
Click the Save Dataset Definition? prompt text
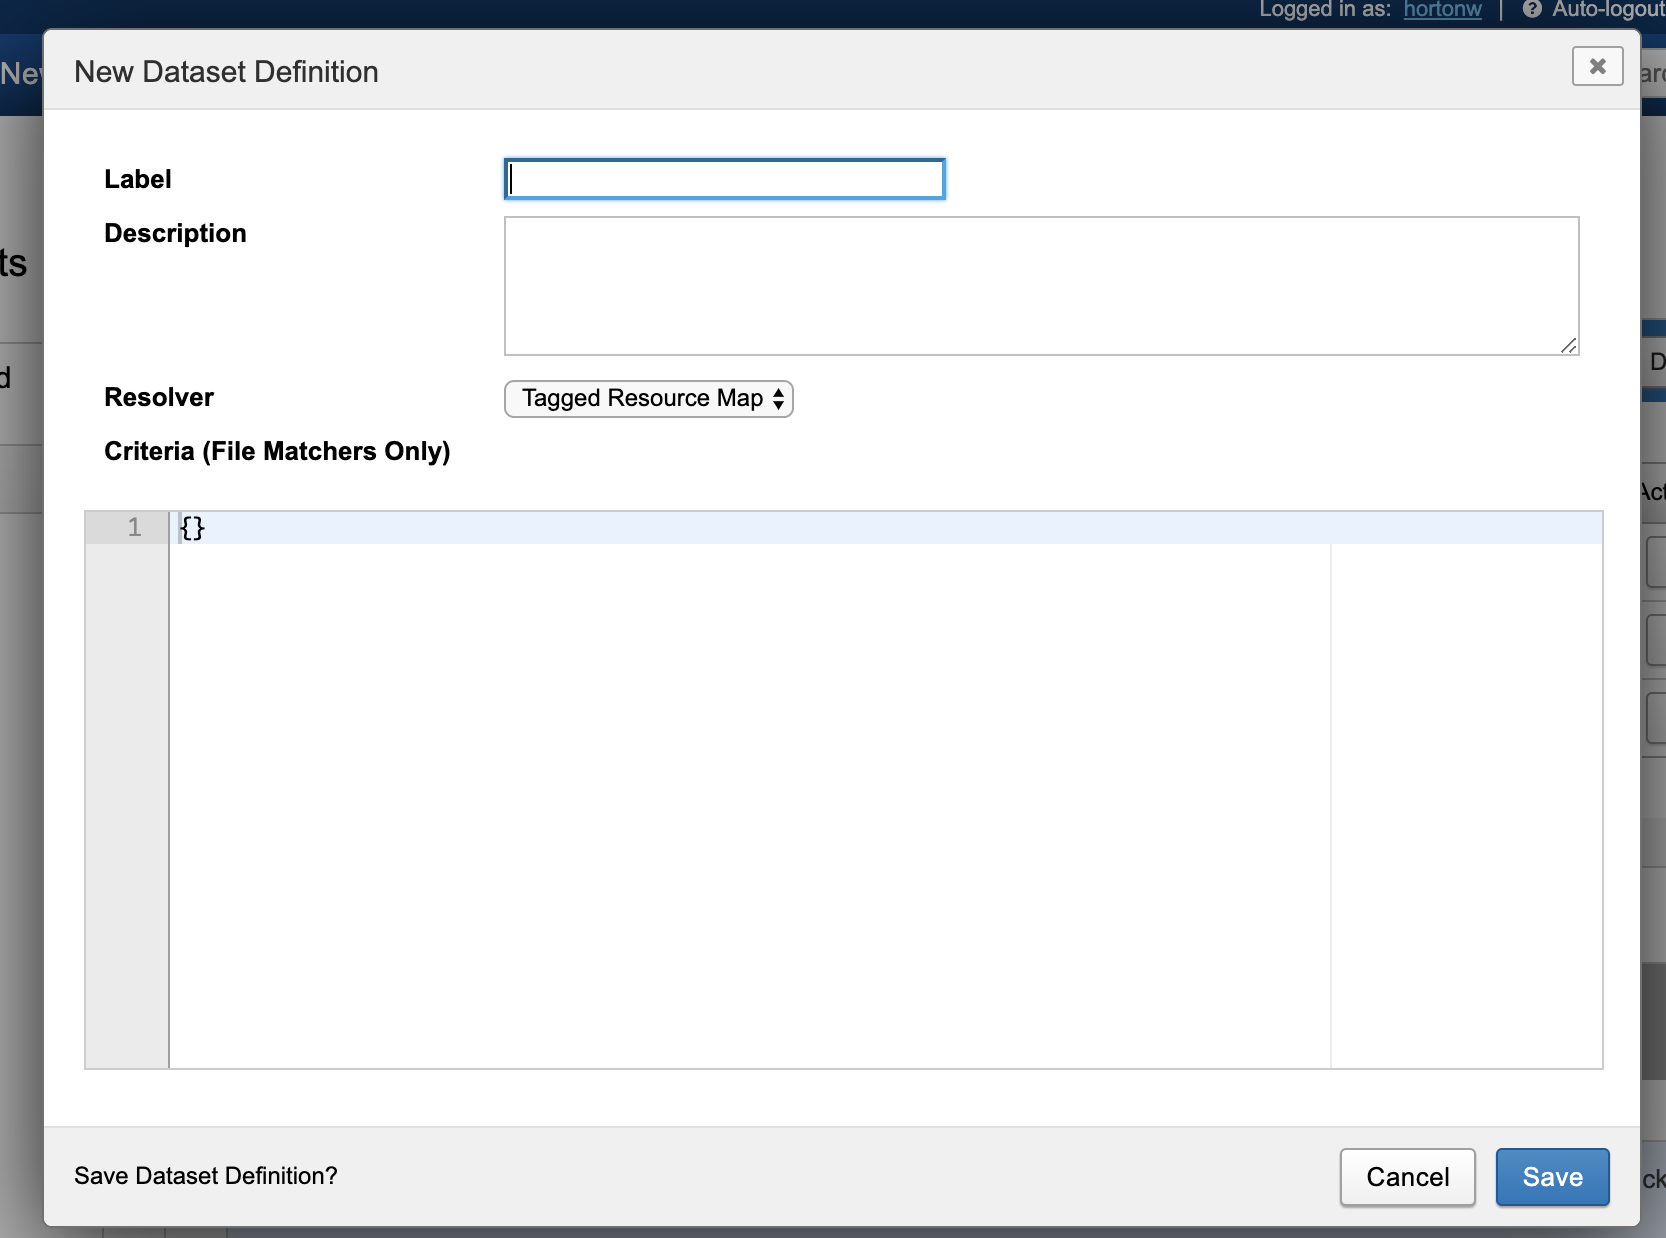point(206,1176)
